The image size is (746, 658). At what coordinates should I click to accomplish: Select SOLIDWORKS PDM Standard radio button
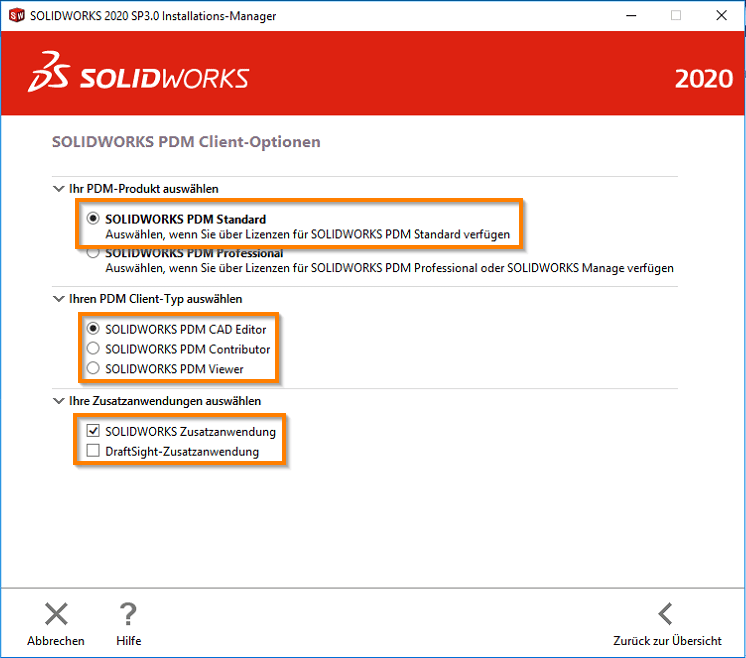[x=93, y=218]
